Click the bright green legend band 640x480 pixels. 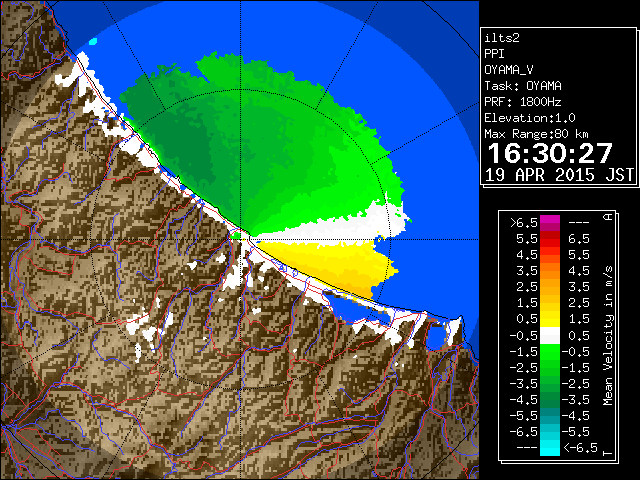pos(550,352)
